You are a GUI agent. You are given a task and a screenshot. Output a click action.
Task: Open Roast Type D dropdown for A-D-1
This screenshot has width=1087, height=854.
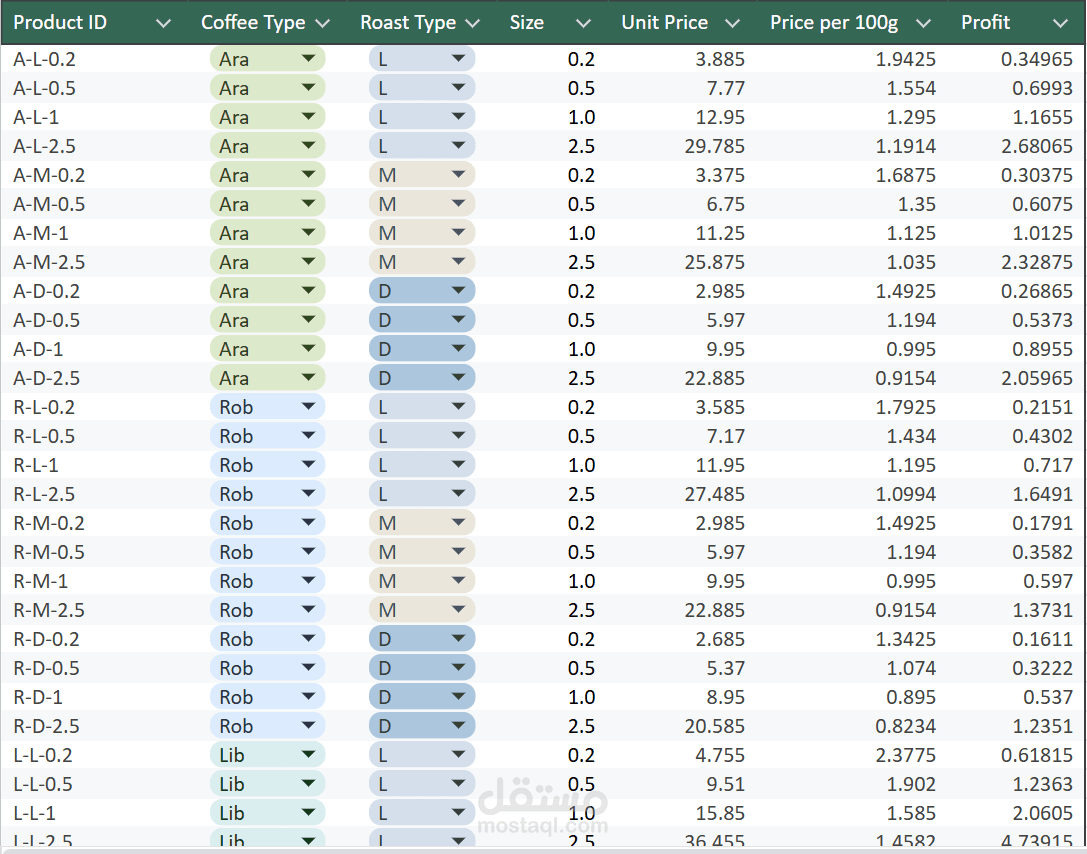tap(458, 349)
